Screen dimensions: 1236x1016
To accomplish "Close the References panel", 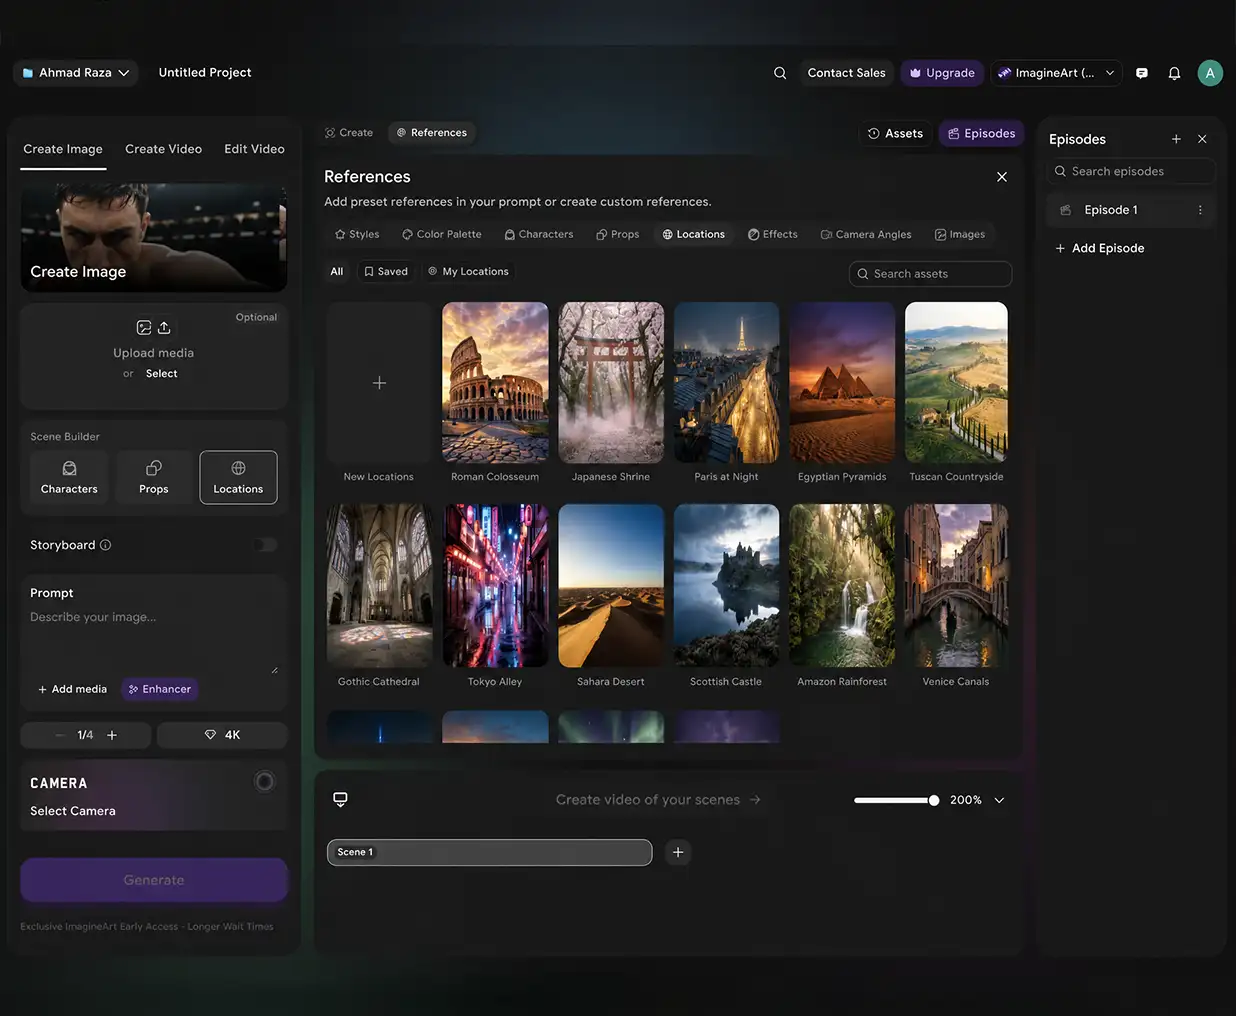I will [x=1002, y=177].
